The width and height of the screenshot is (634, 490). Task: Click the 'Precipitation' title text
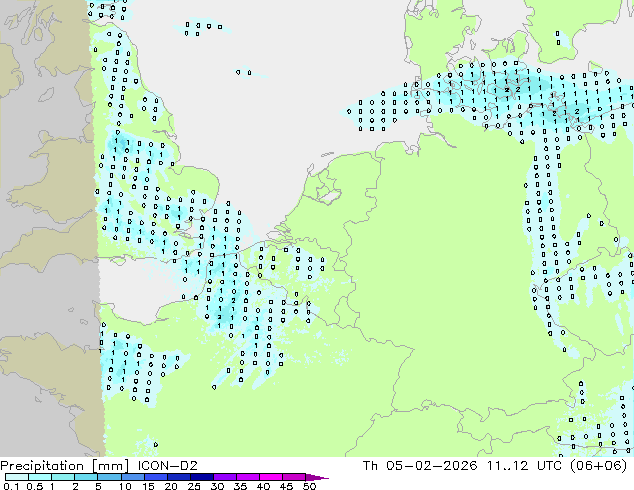tap(42, 466)
